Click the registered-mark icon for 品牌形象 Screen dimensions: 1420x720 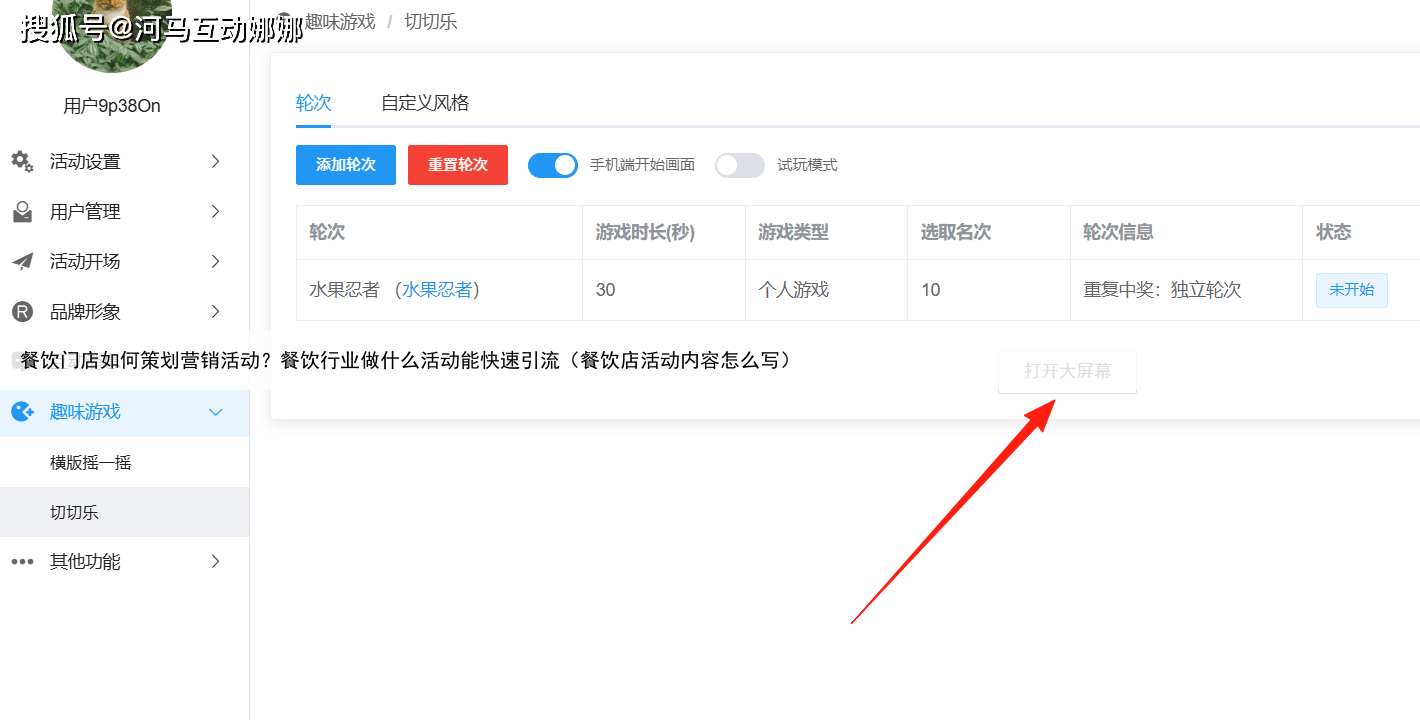coord(22,311)
